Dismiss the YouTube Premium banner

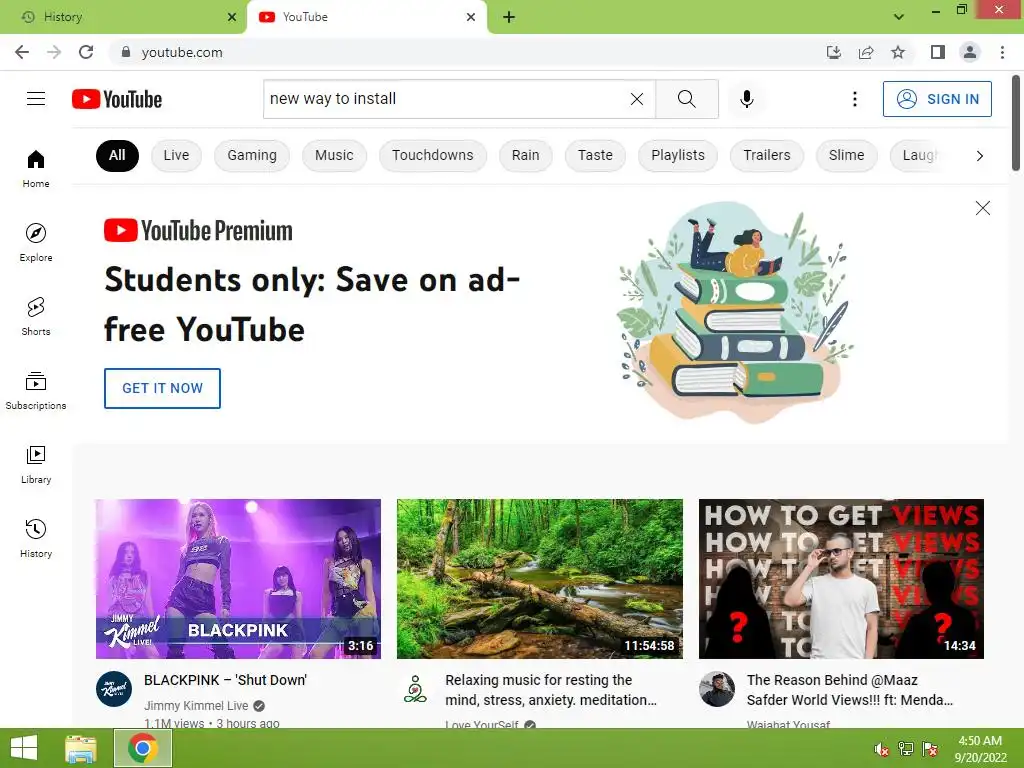982,208
